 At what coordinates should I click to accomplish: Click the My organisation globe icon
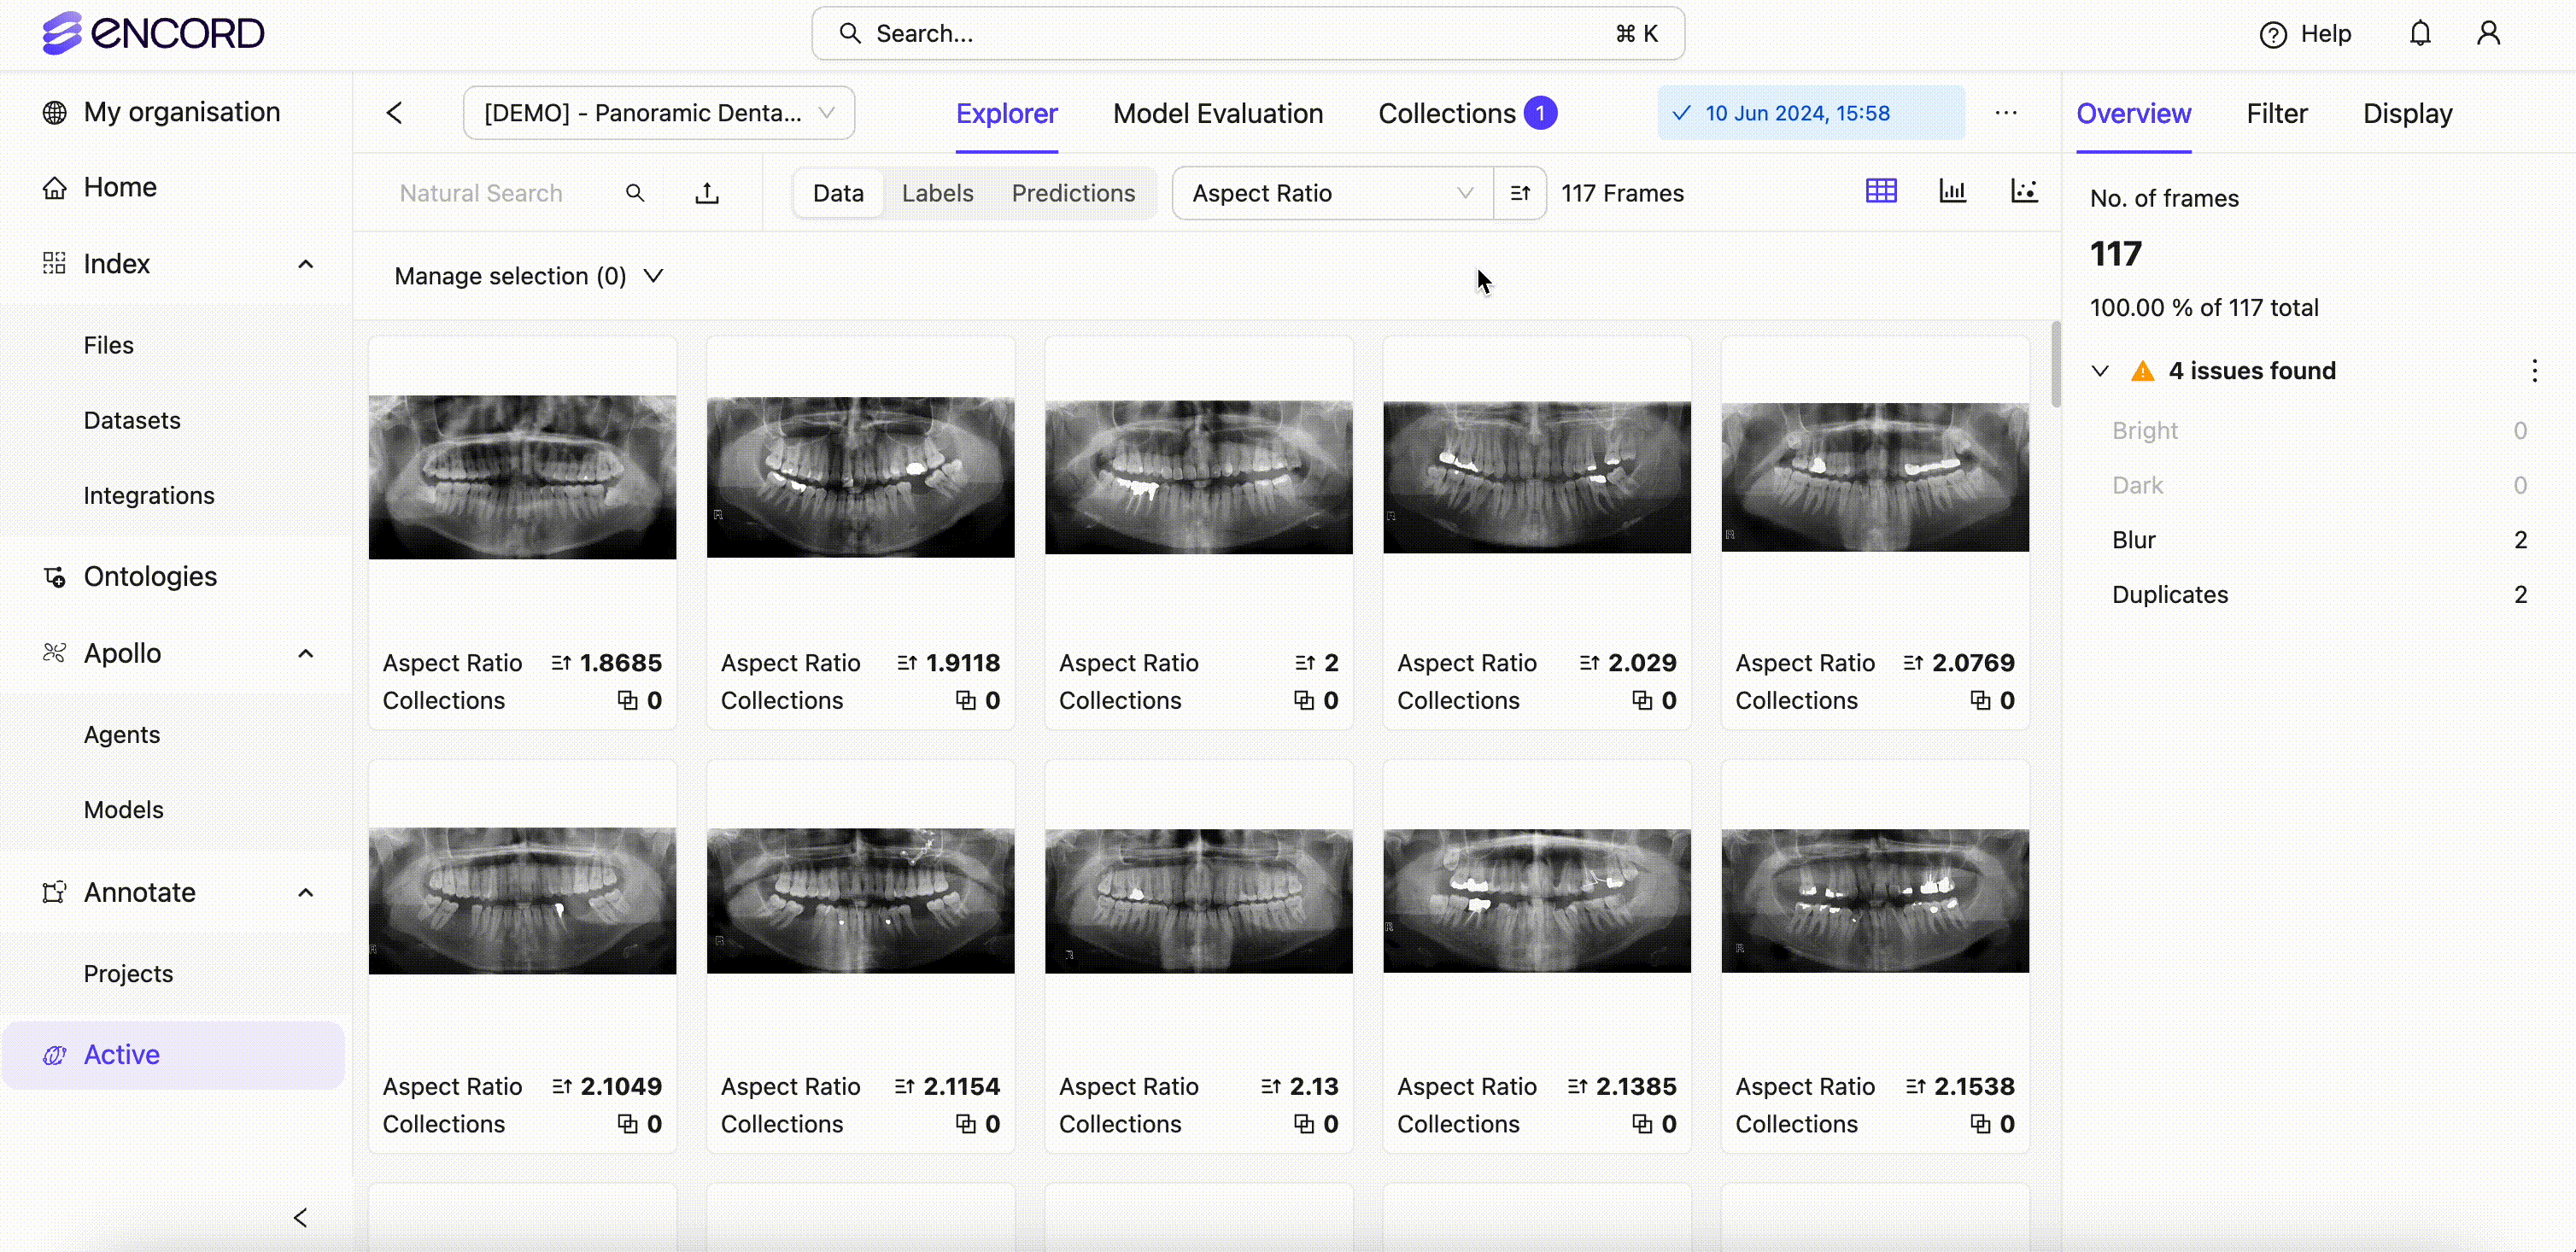pyautogui.click(x=54, y=112)
